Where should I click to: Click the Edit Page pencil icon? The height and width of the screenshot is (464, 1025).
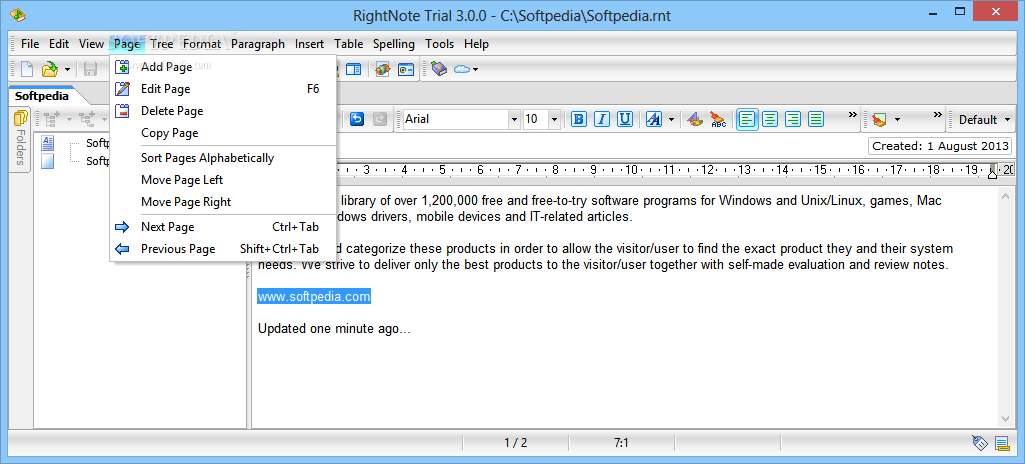122,89
